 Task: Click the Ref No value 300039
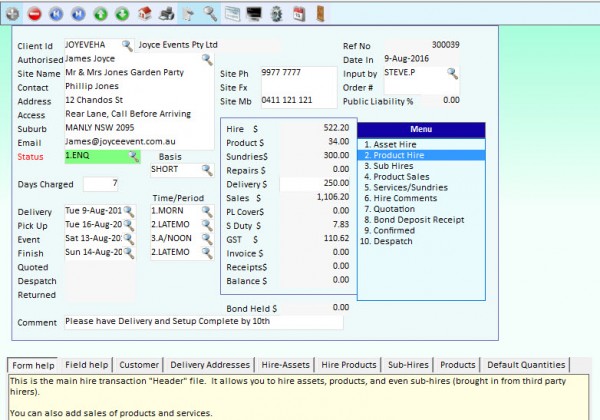pyautogui.click(x=445, y=45)
